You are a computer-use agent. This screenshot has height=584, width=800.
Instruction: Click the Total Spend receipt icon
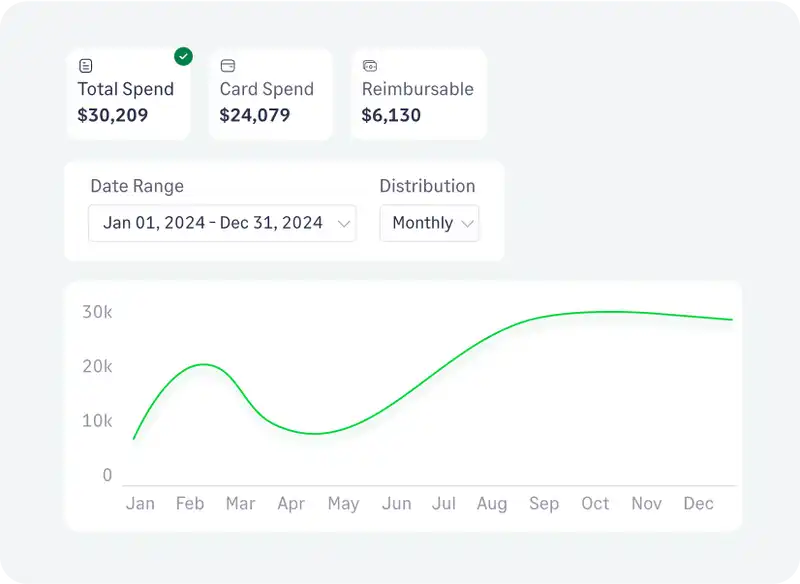point(85,66)
